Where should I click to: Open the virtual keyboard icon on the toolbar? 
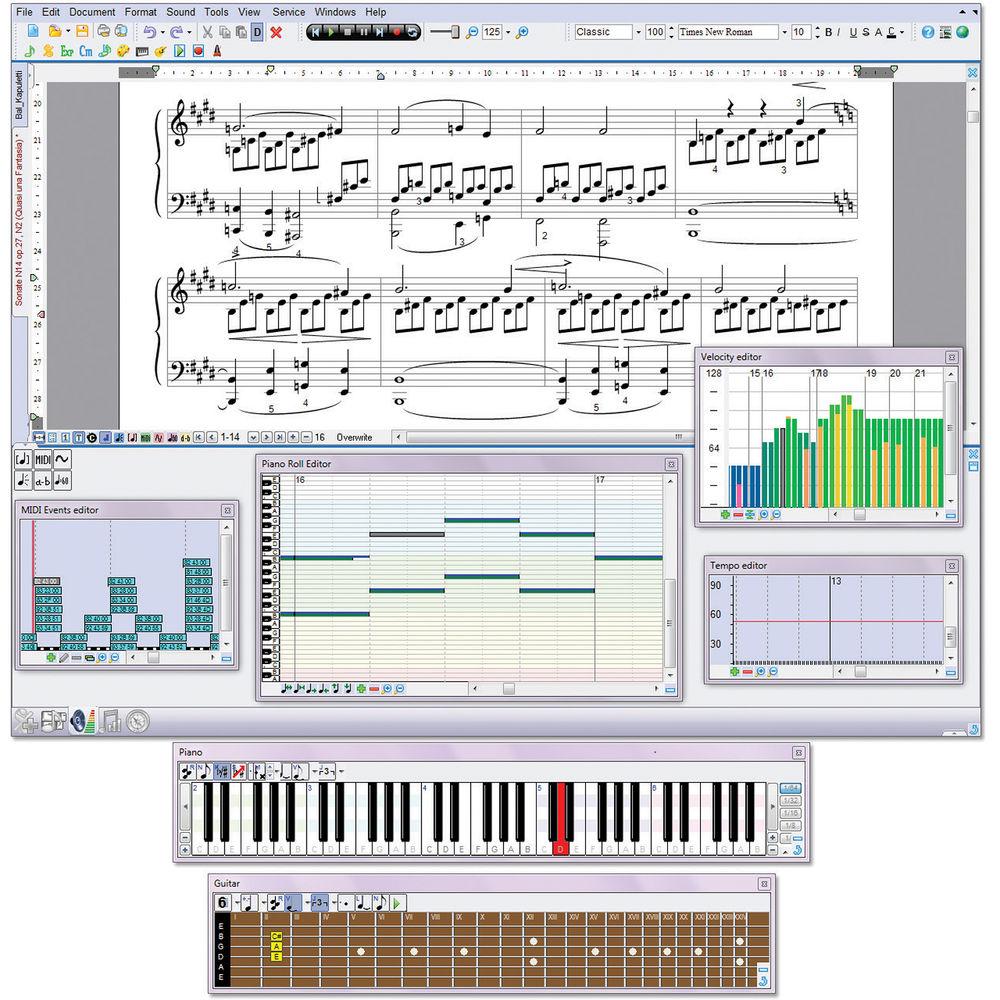click(x=141, y=49)
